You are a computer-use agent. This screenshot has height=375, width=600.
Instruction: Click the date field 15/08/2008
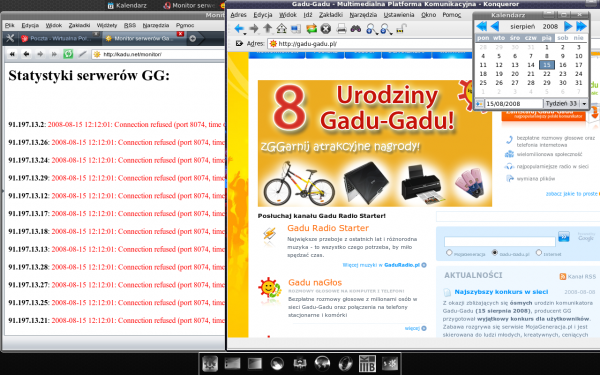[x=514, y=104]
